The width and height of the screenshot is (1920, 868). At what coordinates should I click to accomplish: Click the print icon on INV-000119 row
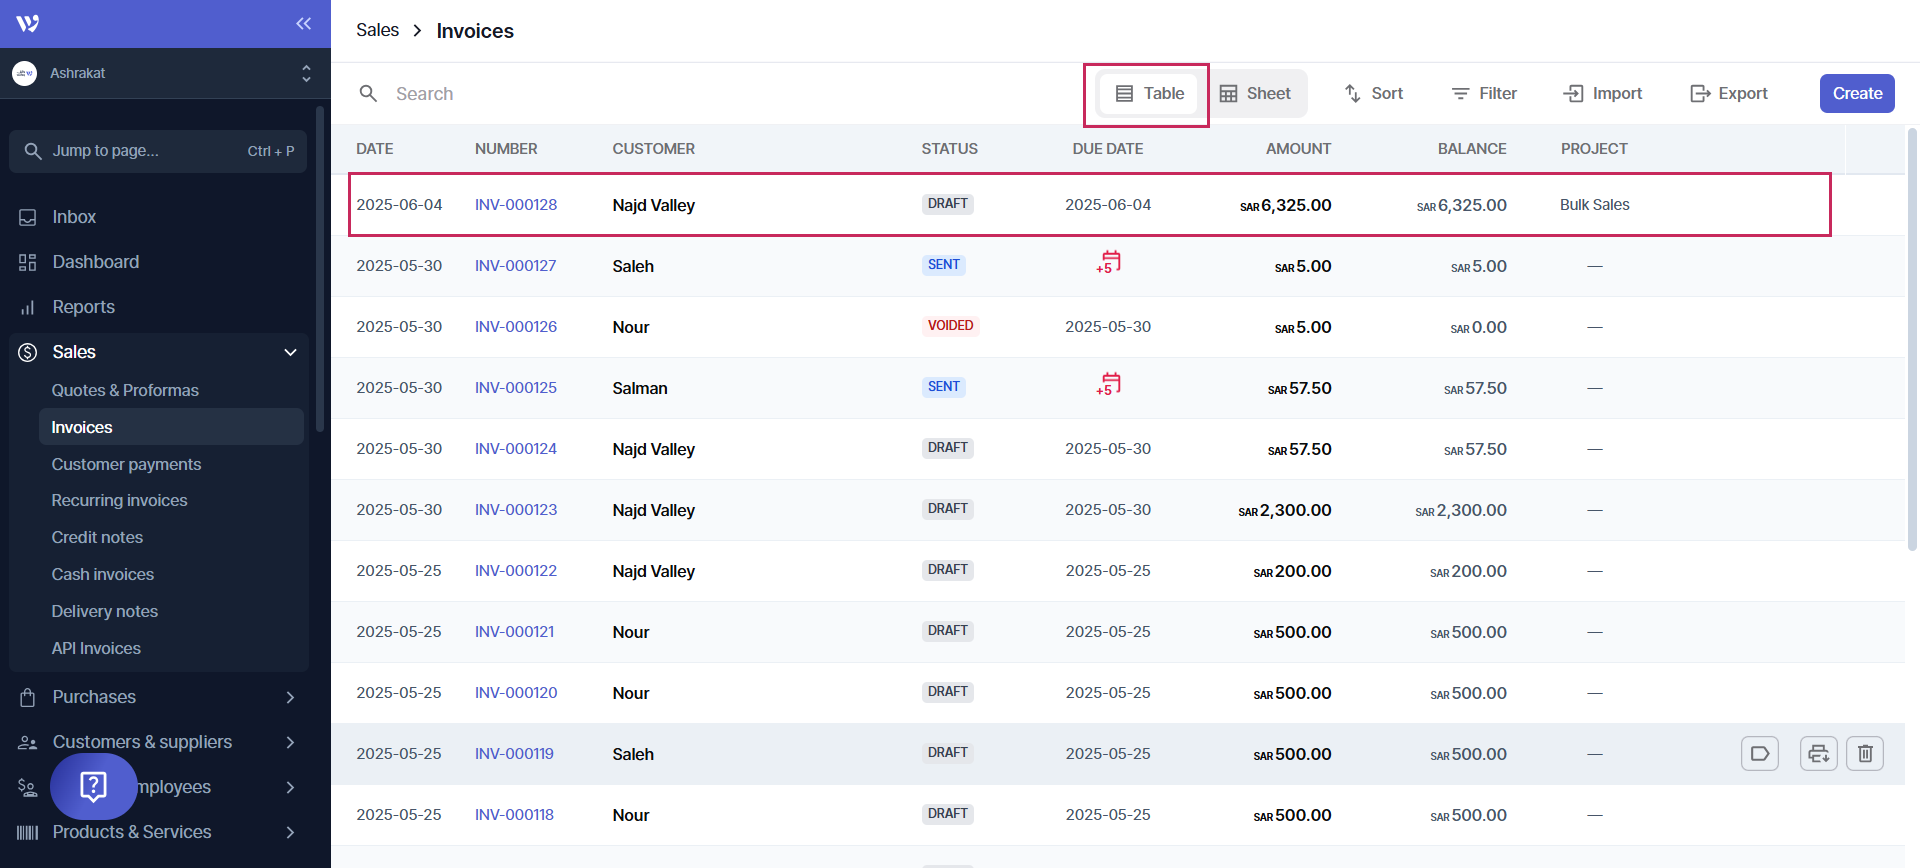[x=1818, y=753]
